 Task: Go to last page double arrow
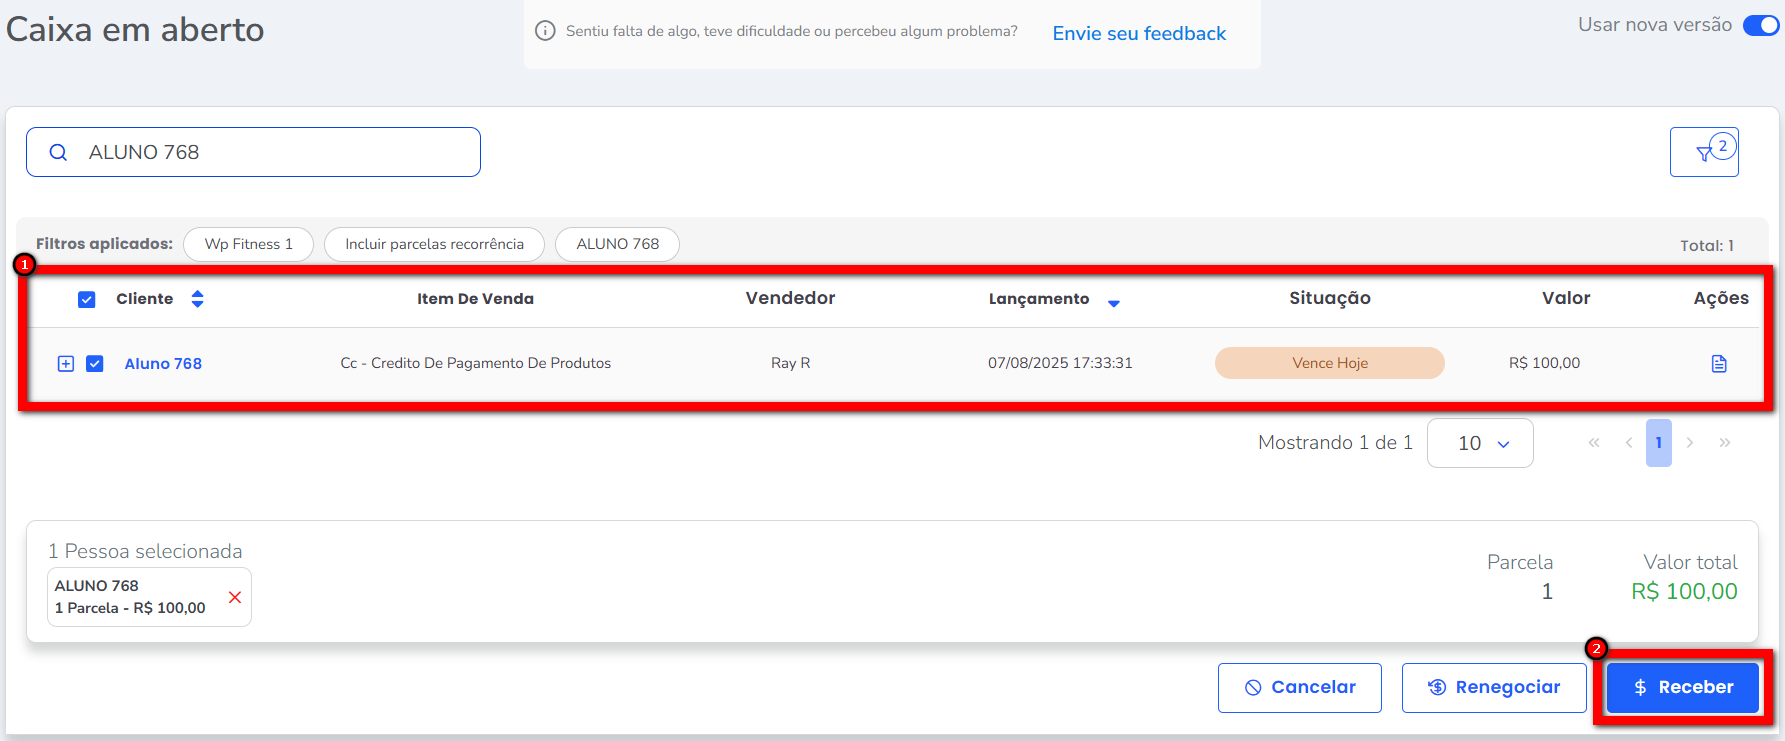pos(1725,443)
